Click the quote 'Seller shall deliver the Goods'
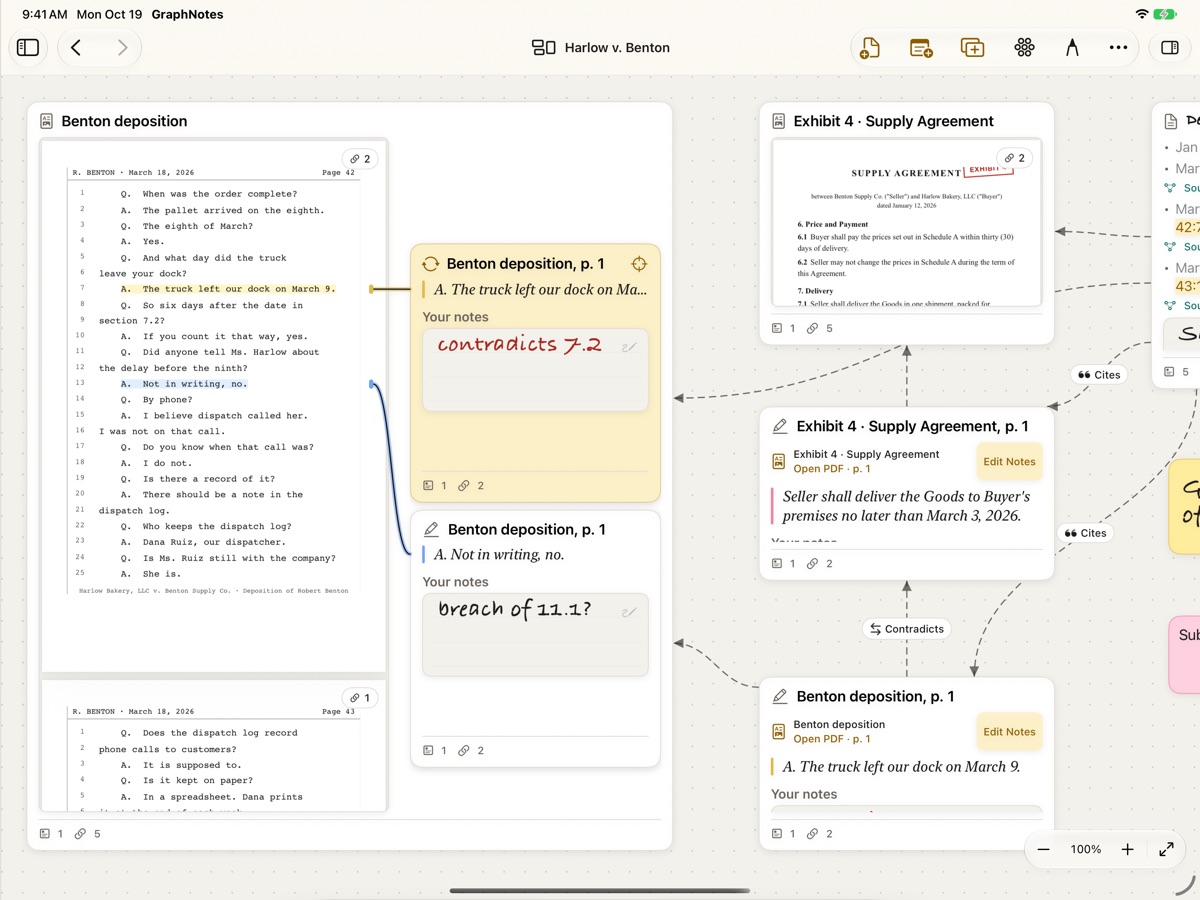 point(907,506)
